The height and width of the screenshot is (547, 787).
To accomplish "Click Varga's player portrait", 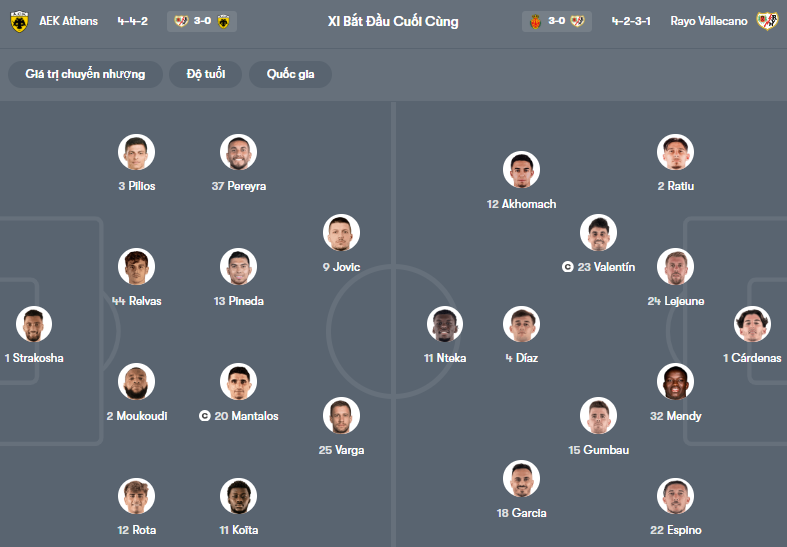I will tap(341, 416).
